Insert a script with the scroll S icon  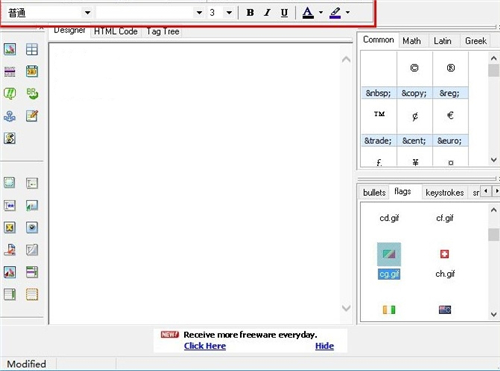(10, 138)
